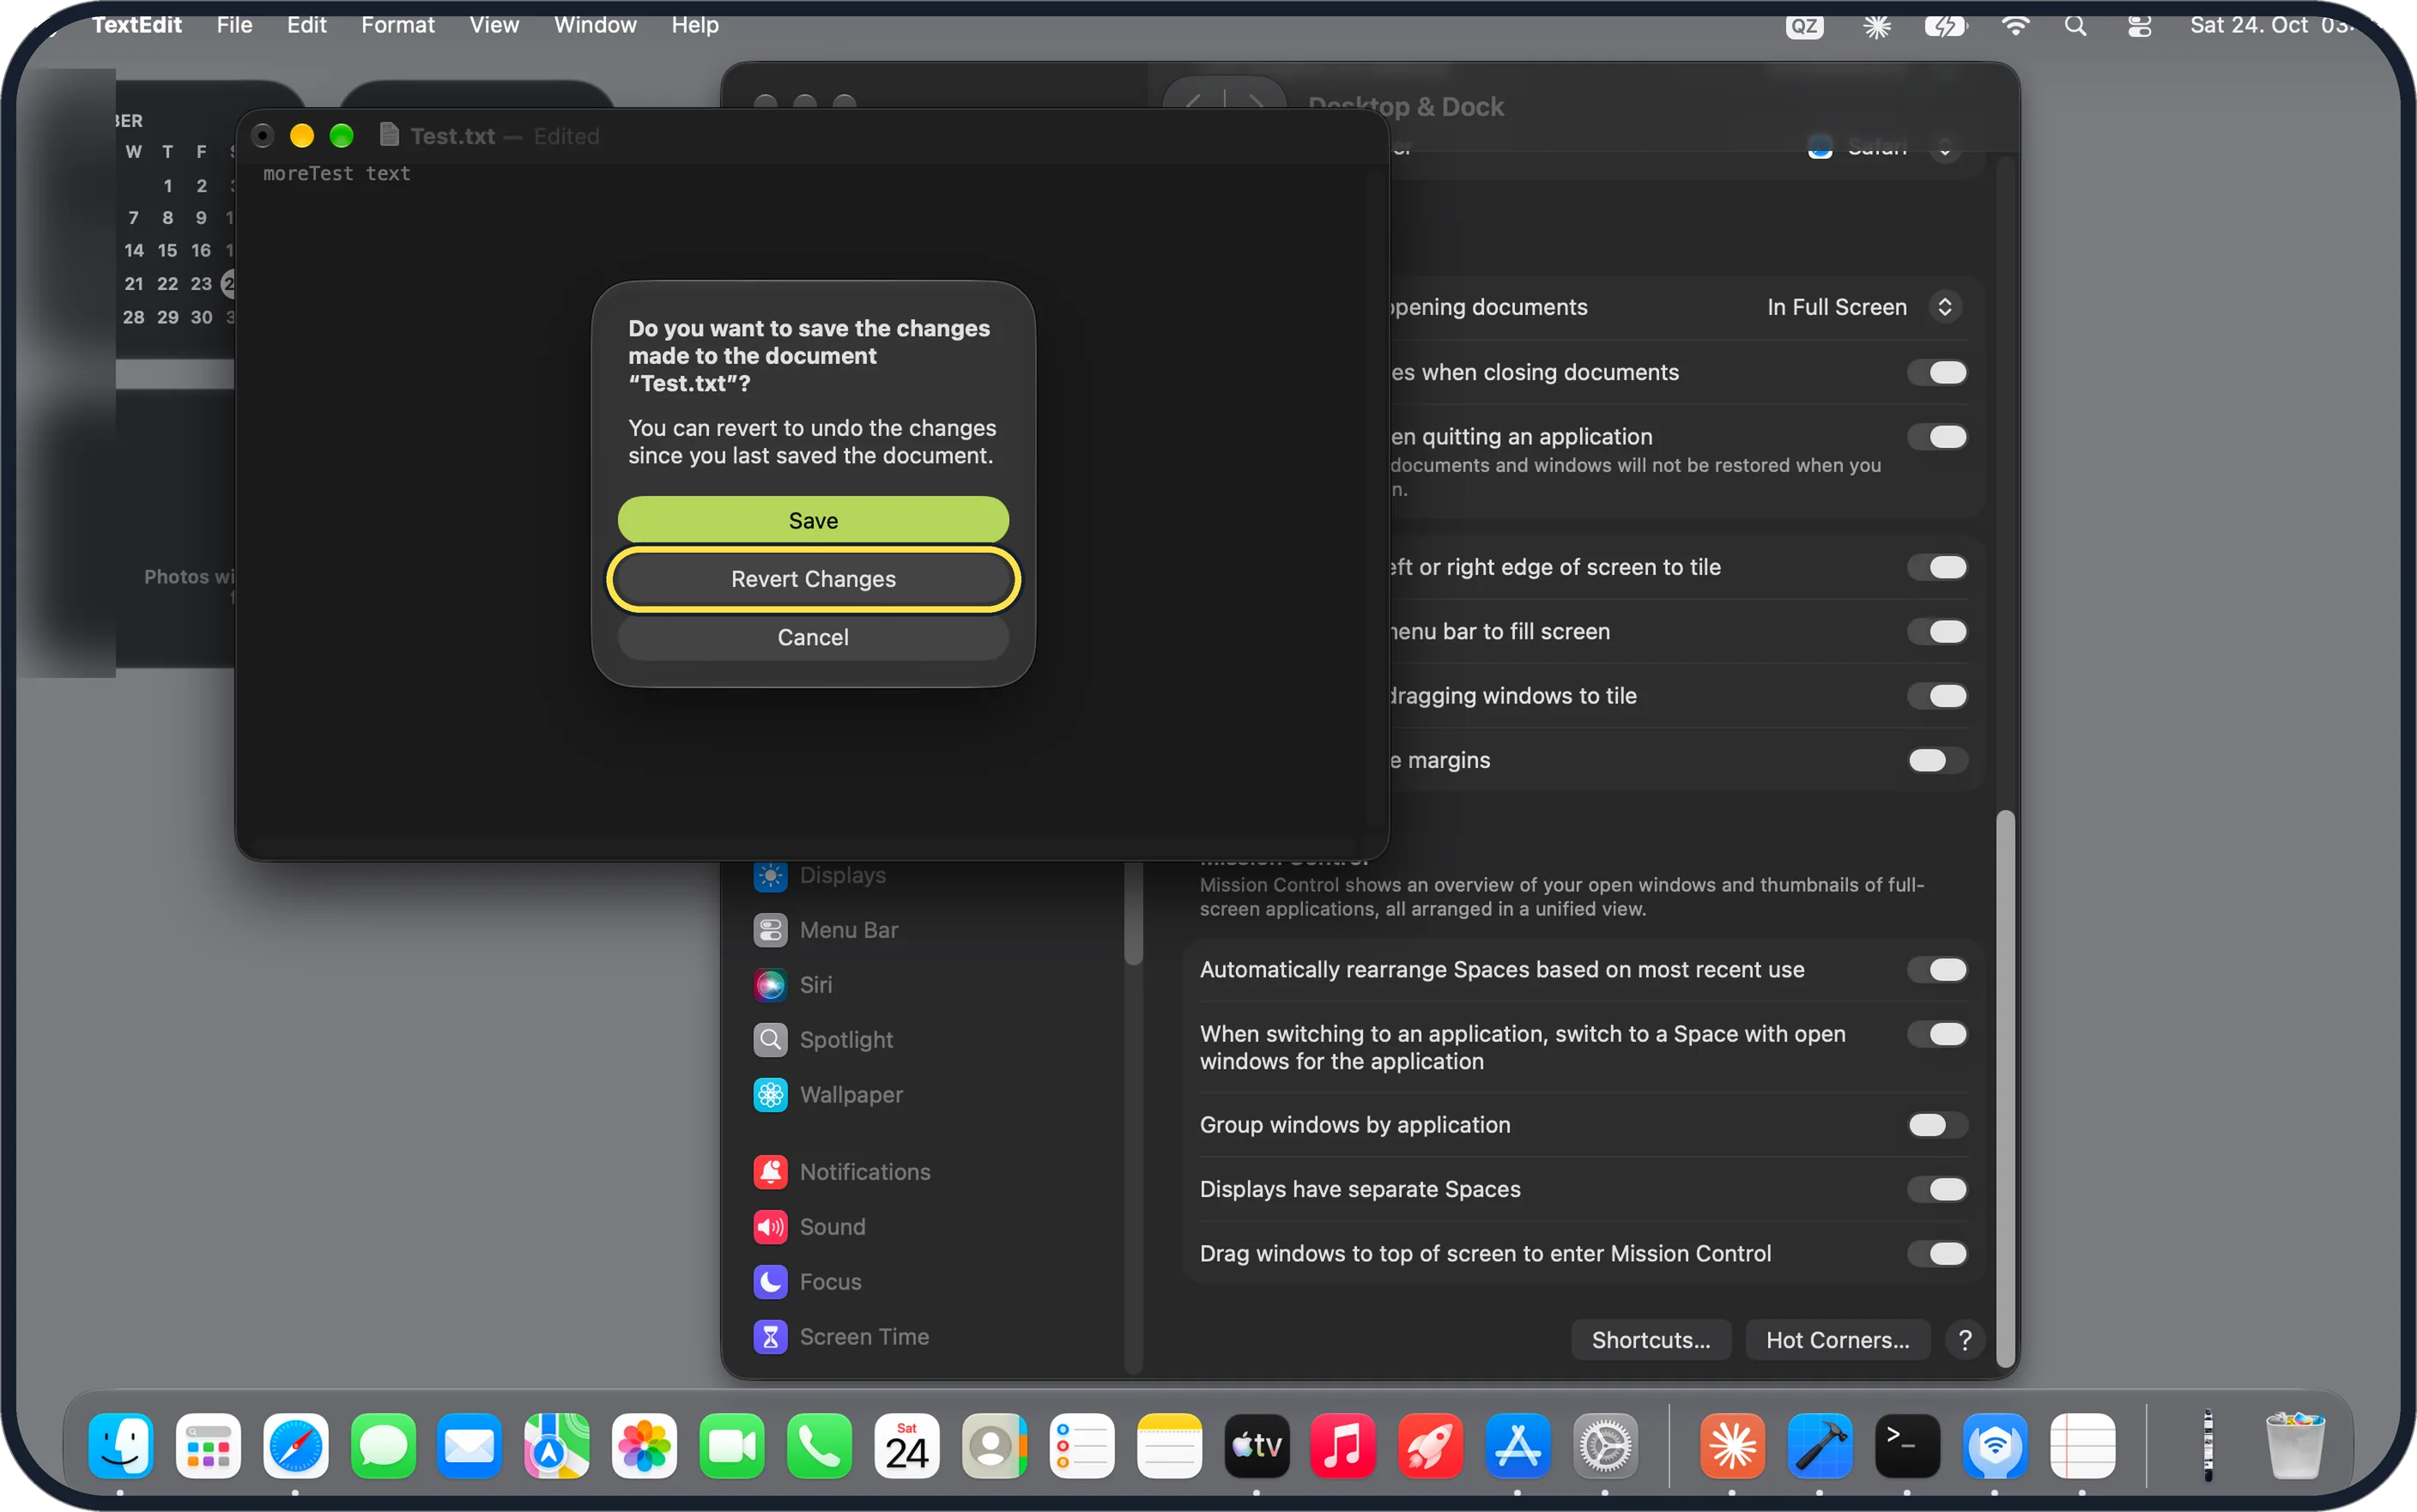The image size is (2417, 1512).
Task: Click the Settings content pane scrollbar
Action: [x=2004, y=1088]
